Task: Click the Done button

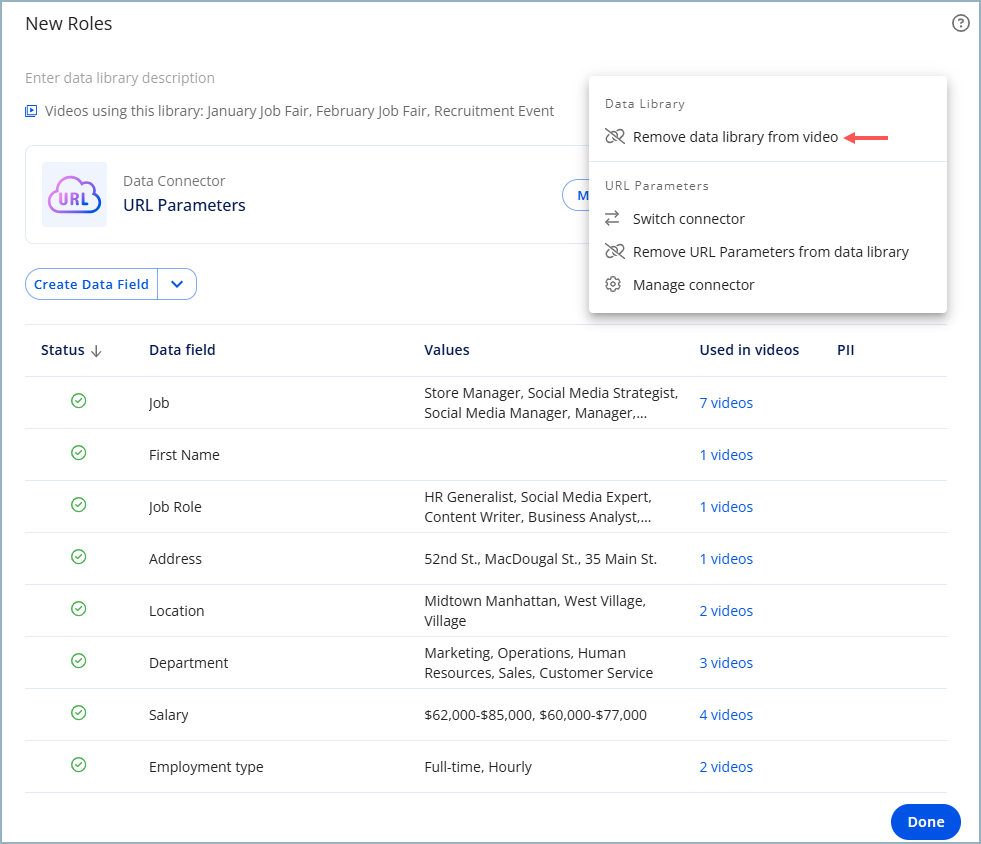Action: [925, 821]
